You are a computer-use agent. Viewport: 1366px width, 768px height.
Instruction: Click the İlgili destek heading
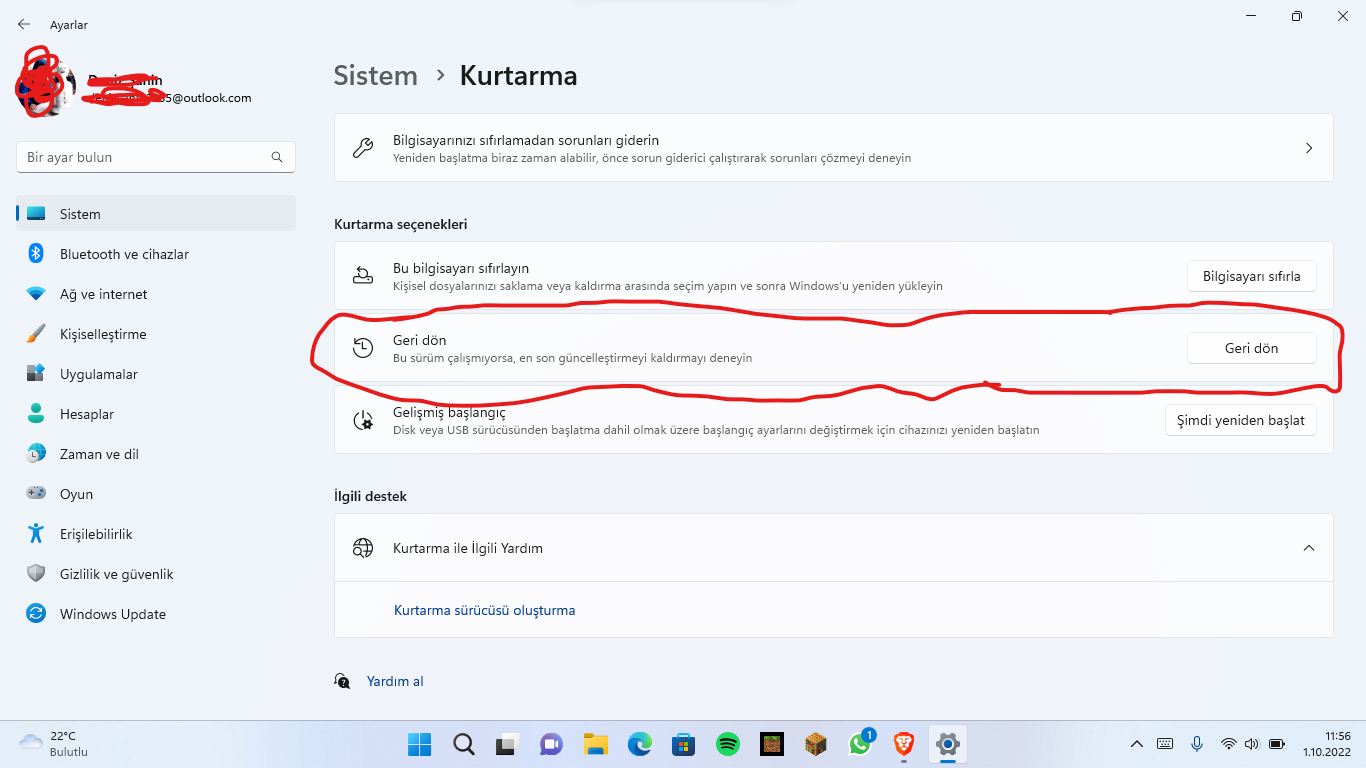coord(371,496)
